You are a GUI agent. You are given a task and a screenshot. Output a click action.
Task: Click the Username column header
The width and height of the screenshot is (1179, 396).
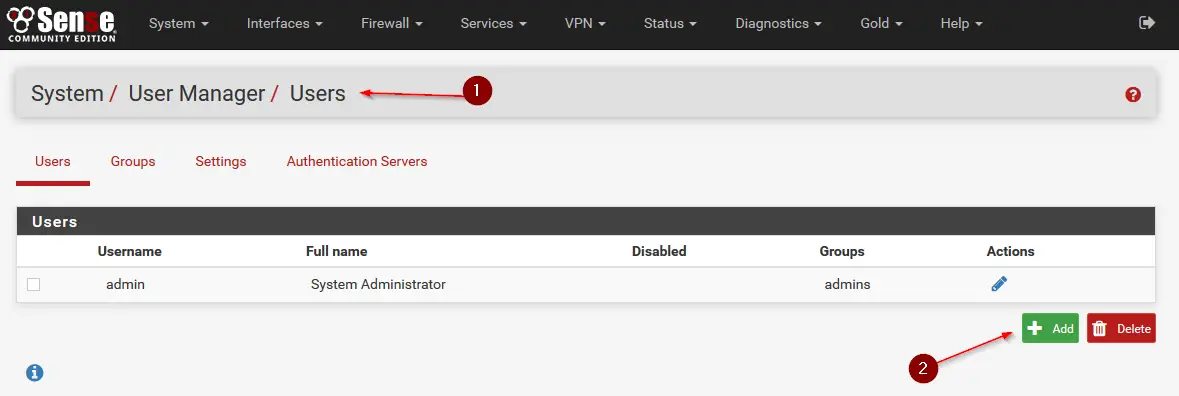[129, 251]
